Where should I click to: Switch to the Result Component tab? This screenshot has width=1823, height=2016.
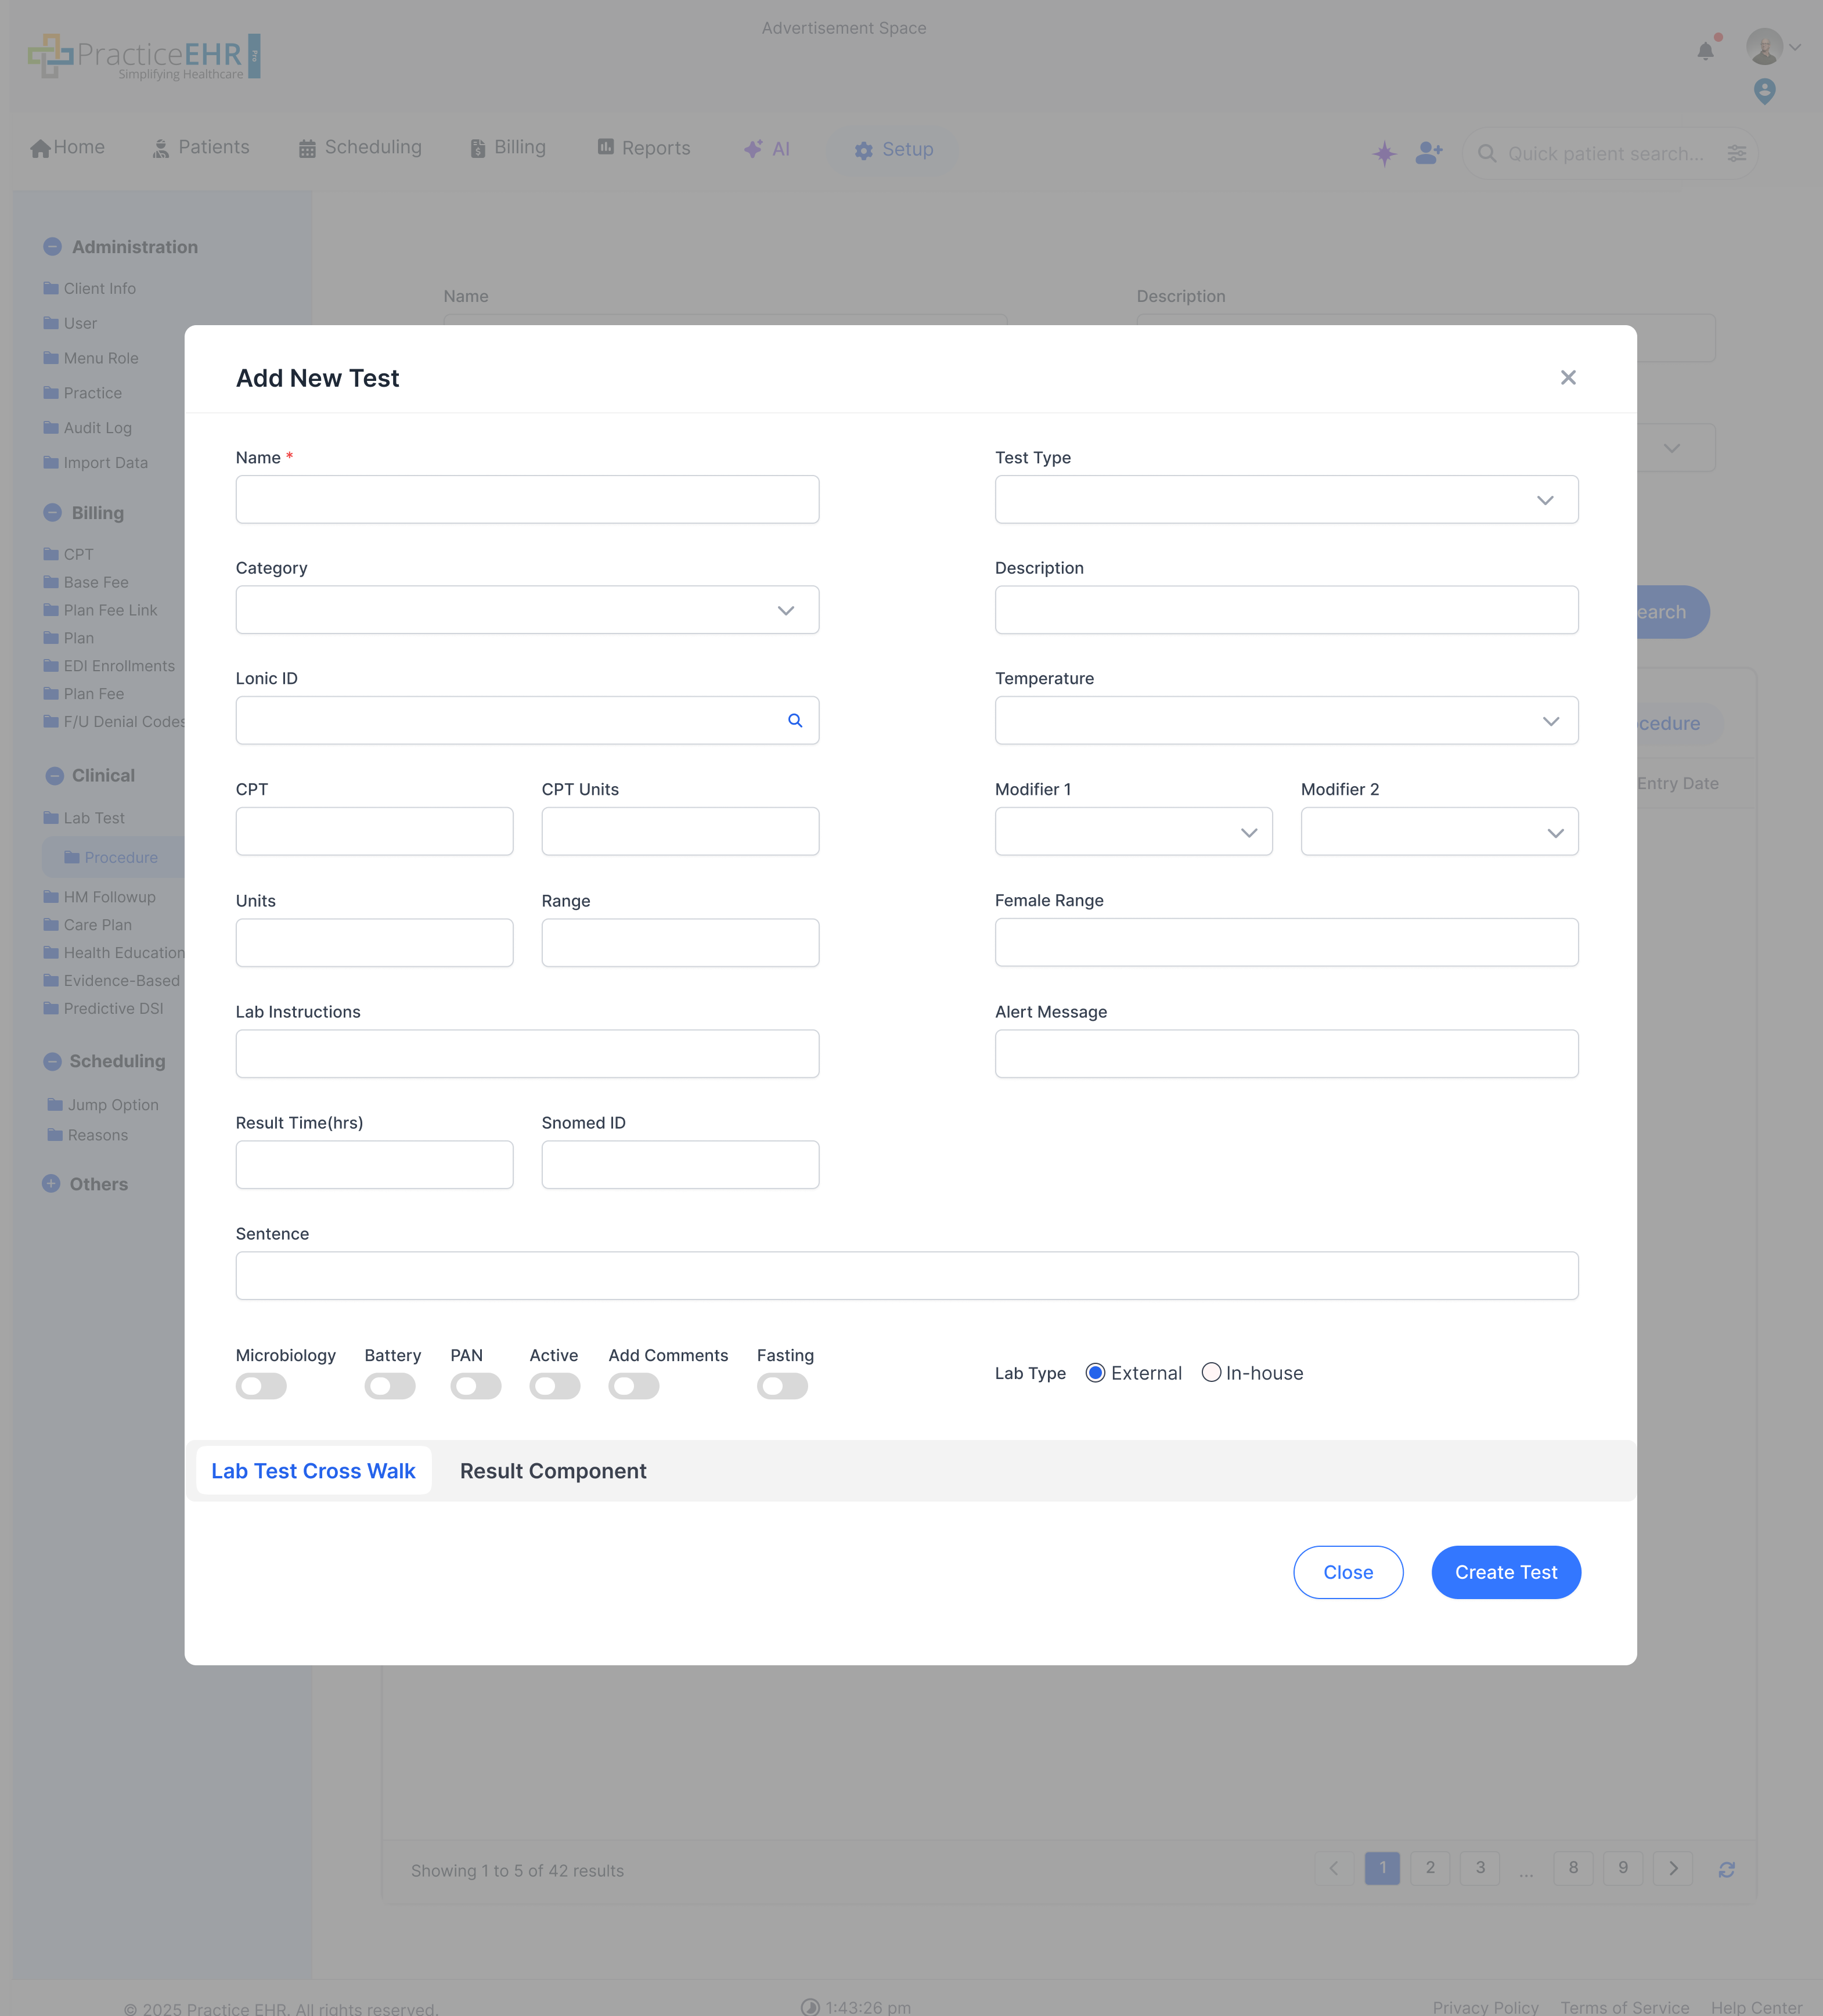tap(552, 1470)
